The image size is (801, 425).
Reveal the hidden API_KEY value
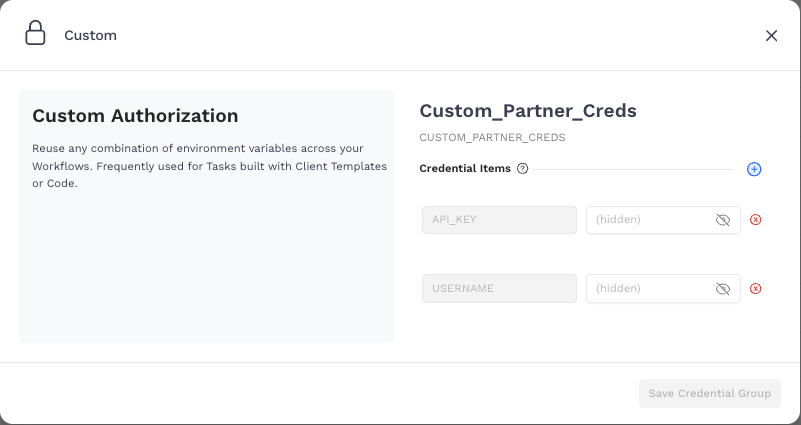723,220
